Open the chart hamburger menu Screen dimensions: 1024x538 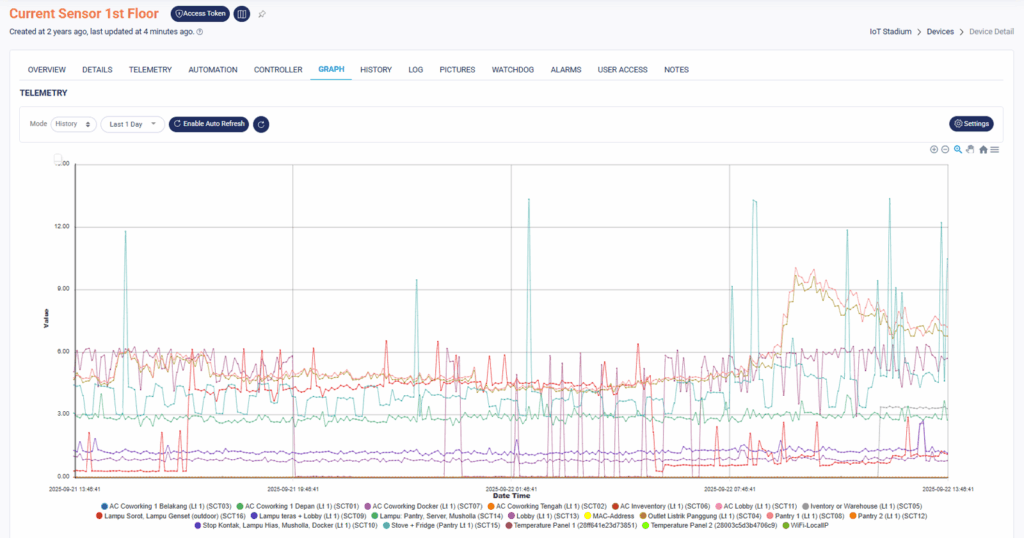[995, 149]
